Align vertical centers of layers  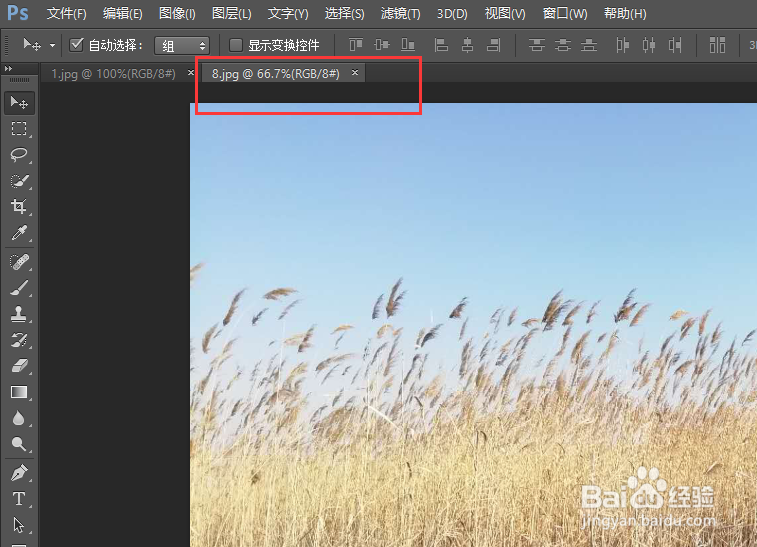[x=382, y=45]
